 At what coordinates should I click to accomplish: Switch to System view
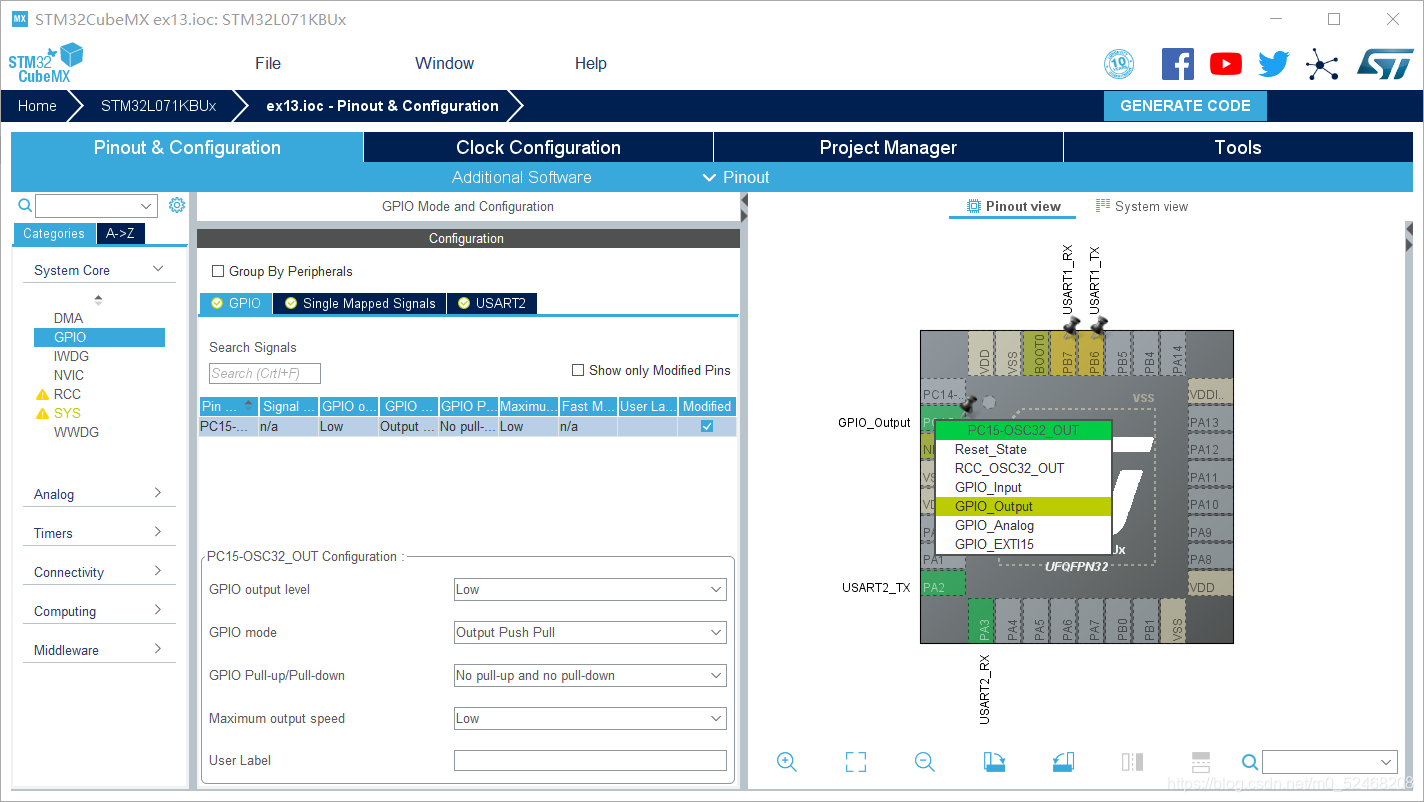(1142, 206)
